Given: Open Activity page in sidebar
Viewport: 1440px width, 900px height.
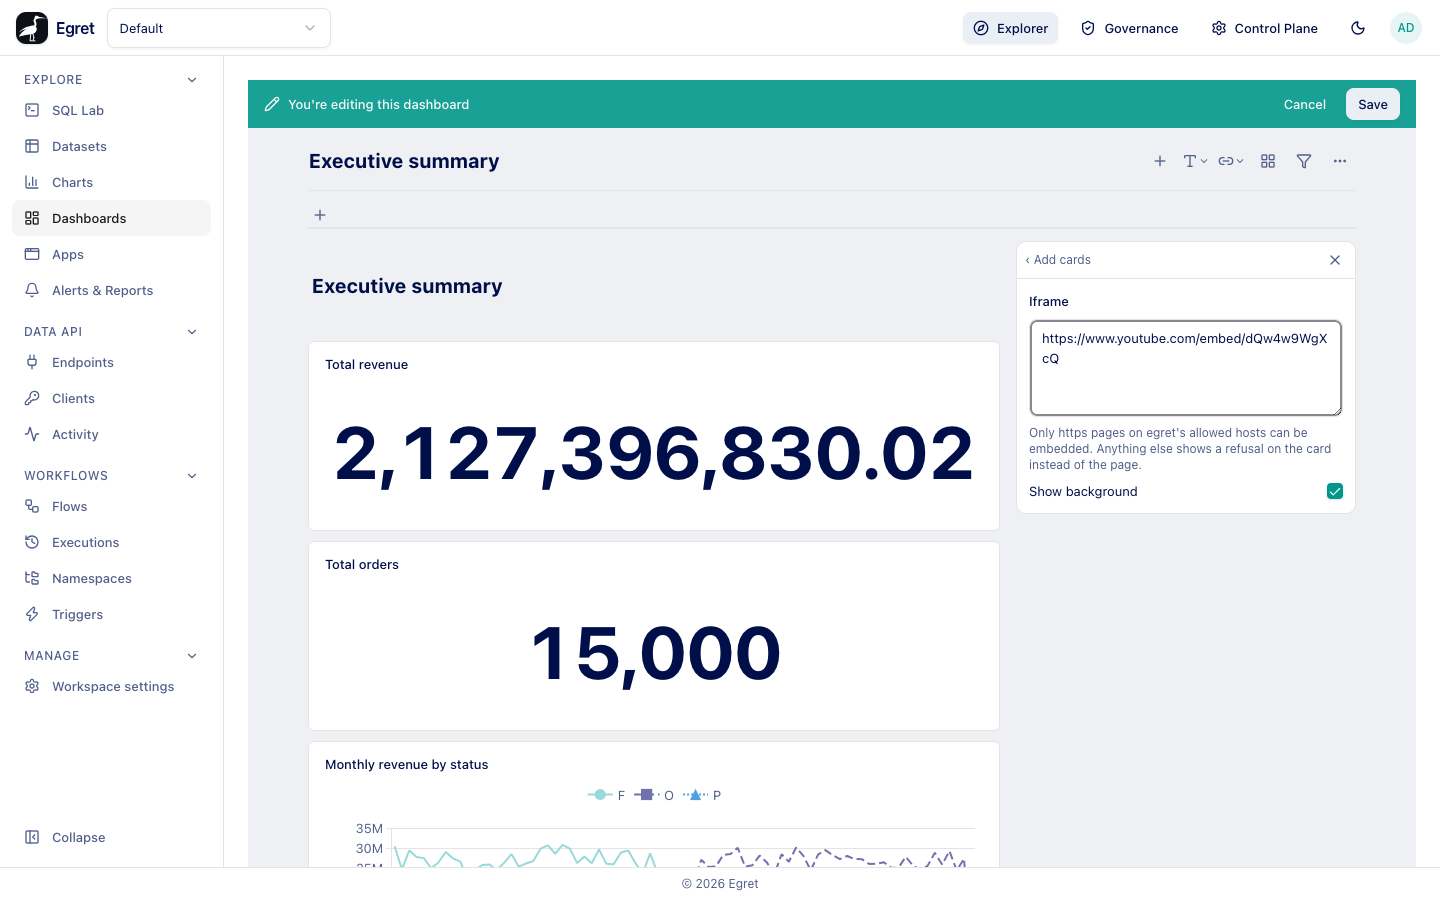Looking at the screenshot, I should coord(111,434).
